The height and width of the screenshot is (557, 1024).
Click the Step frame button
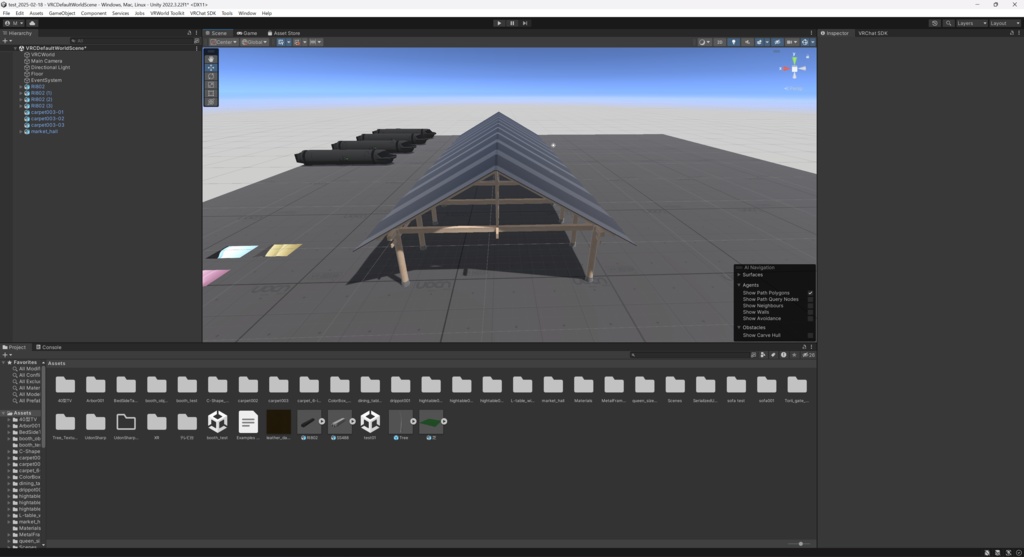524,23
